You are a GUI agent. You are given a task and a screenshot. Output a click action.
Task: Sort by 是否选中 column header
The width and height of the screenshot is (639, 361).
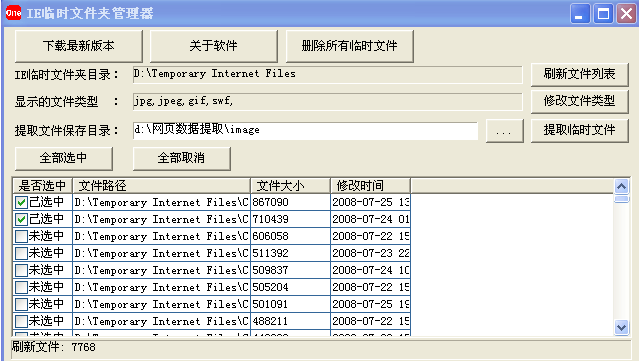click(x=42, y=186)
